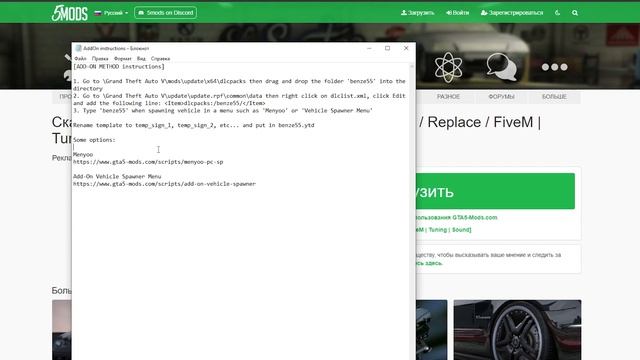Open the Файл menu in Notepad
Screen dimensions: 640x360
click(x=80, y=59)
